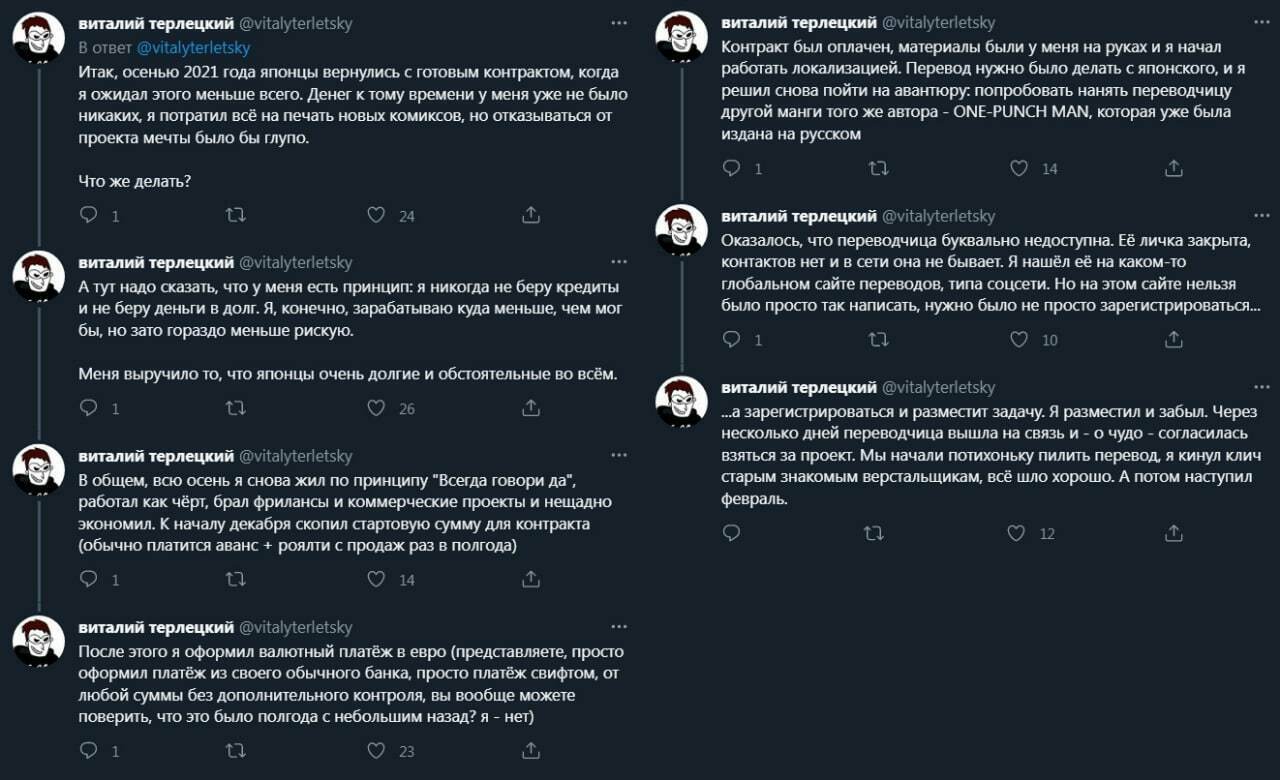
Task: Click the avatar on the "В общем, всю осень" tweet
Action: [x=38, y=469]
